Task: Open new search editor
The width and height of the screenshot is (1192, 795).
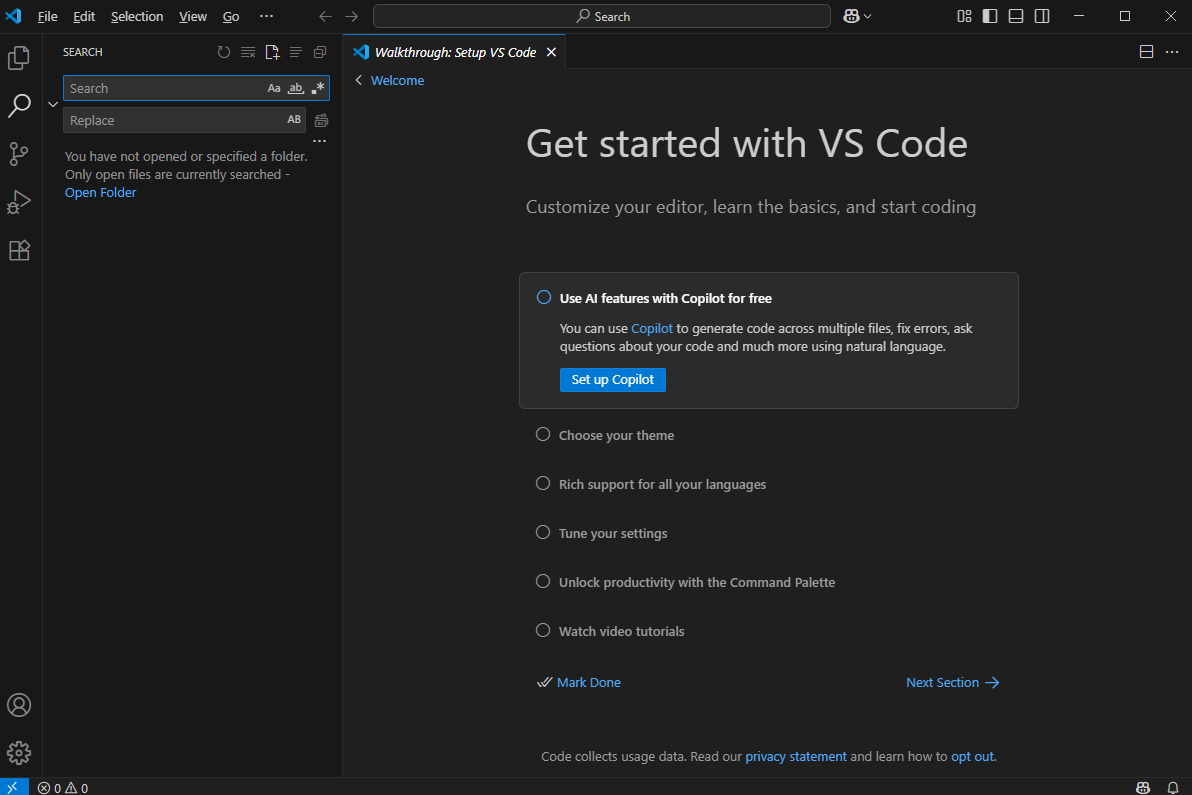Action: (x=272, y=52)
